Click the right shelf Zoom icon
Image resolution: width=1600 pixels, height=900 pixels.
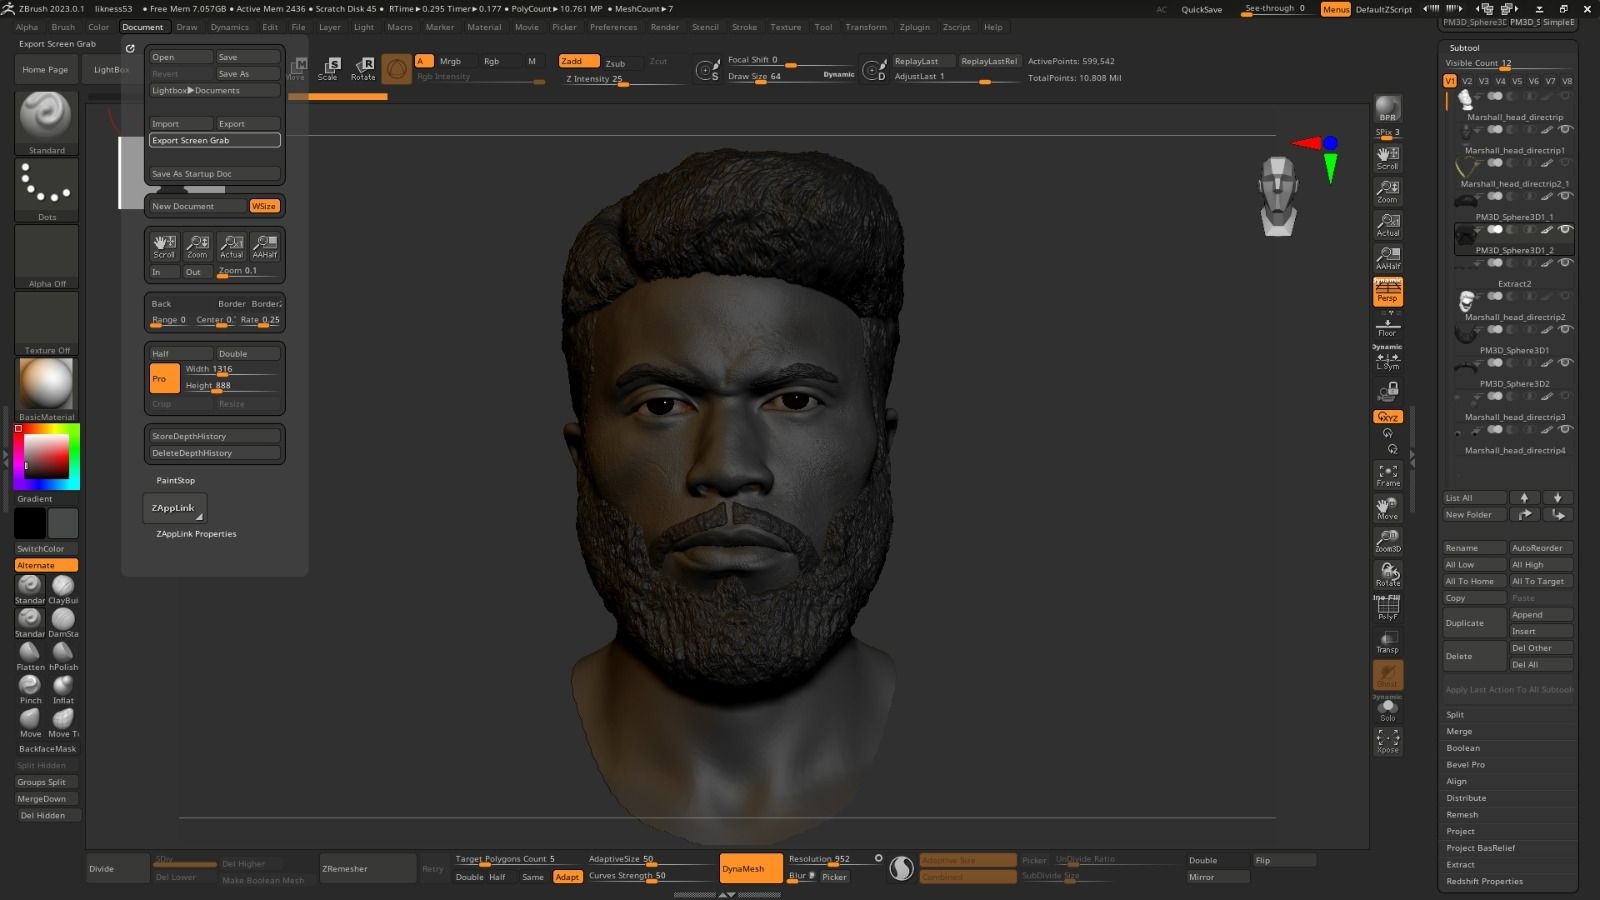pos(1388,190)
